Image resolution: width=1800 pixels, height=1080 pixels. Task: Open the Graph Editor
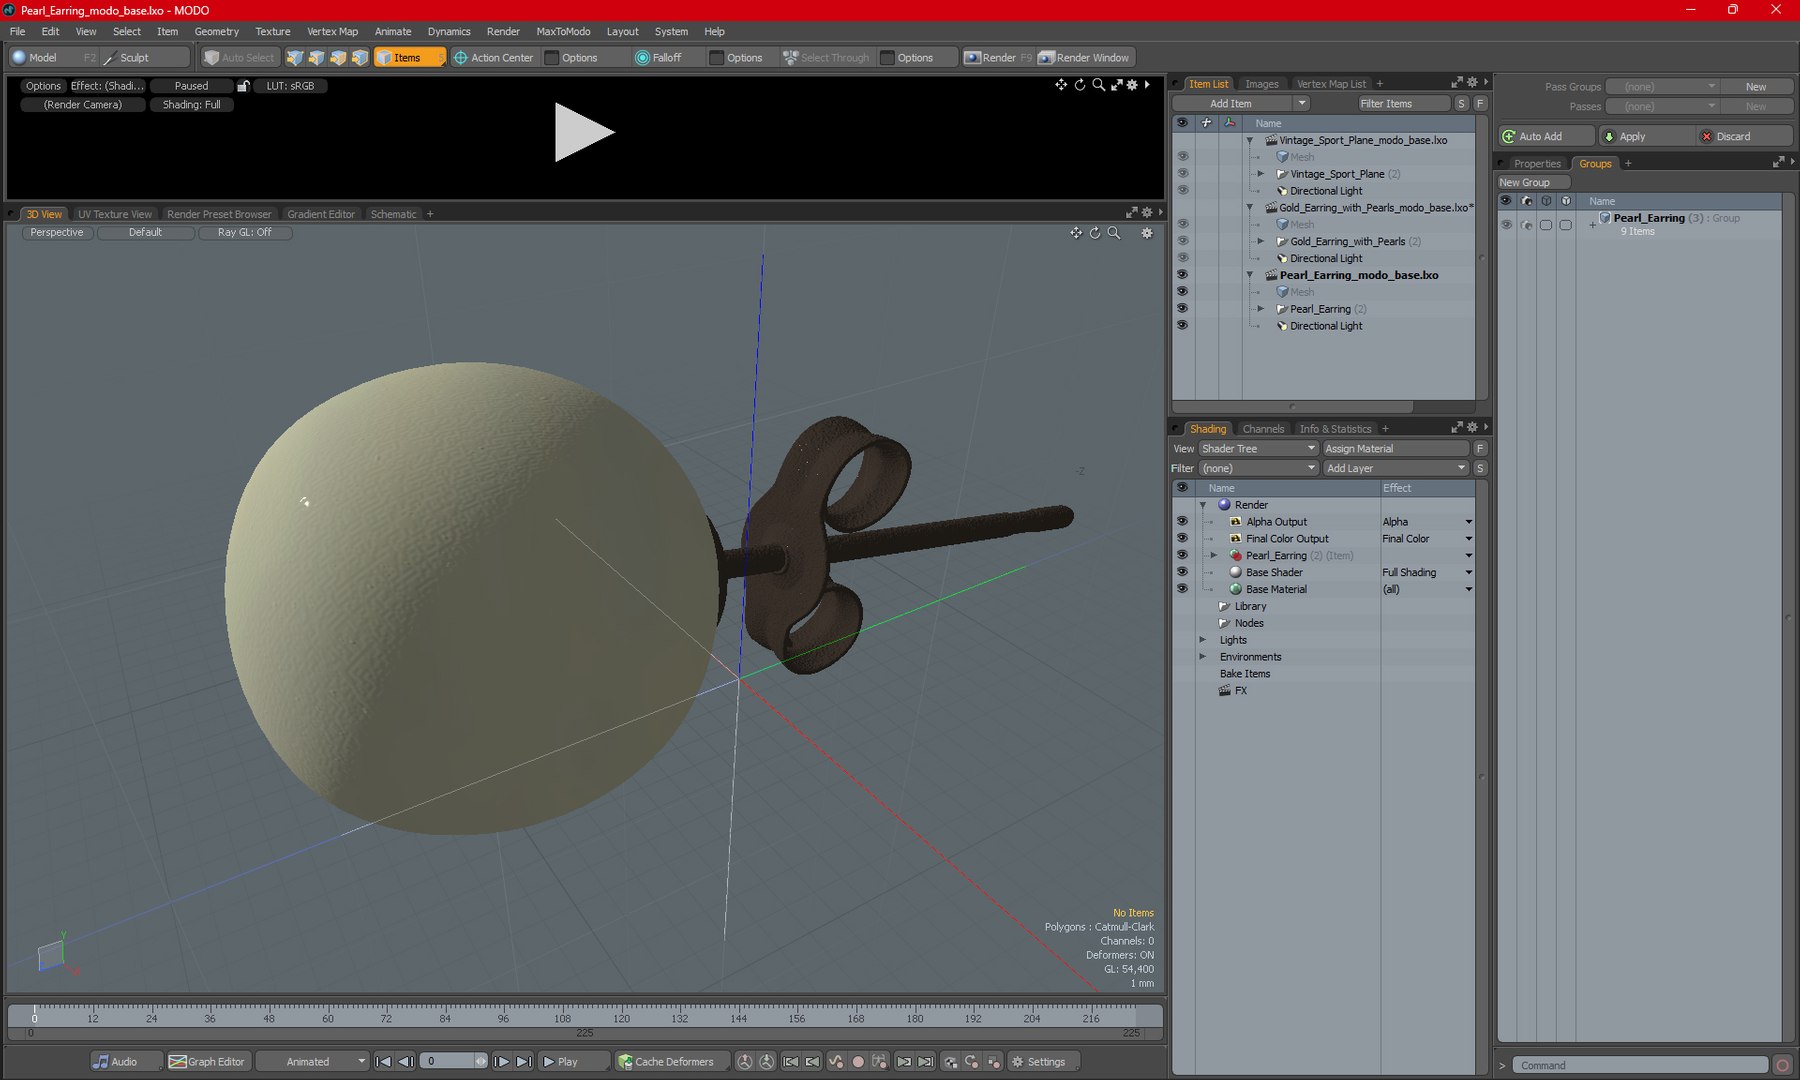click(x=207, y=1062)
